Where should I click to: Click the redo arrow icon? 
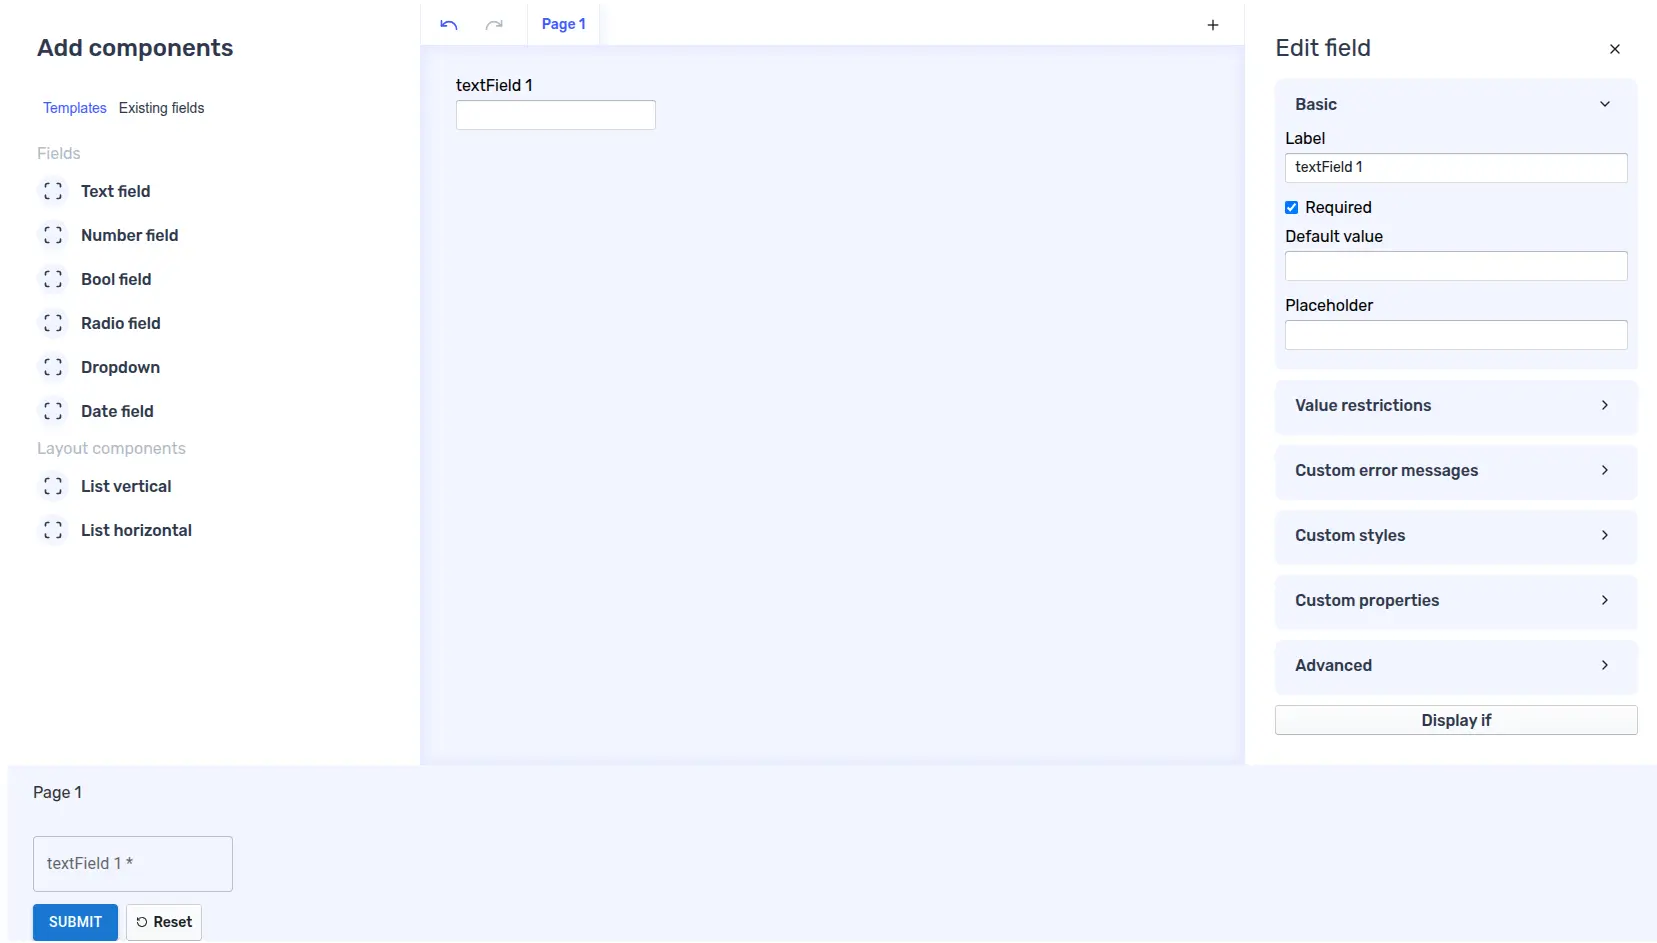[494, 25]
